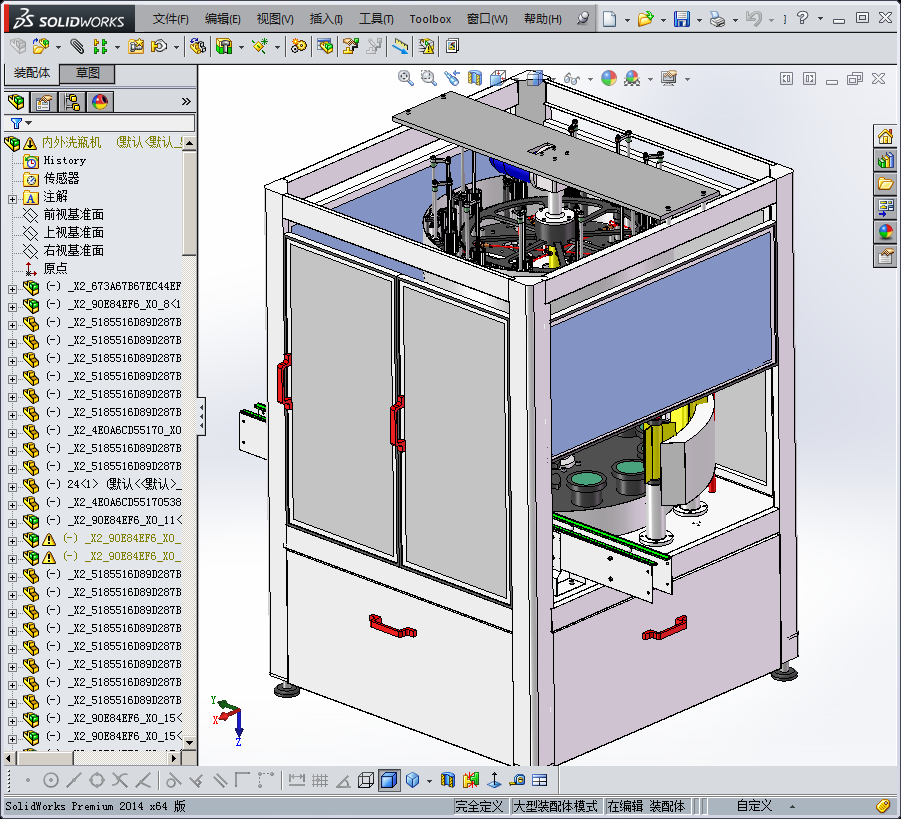Switch to the ConfigurationManager tab icon

[x=72, y=102]
